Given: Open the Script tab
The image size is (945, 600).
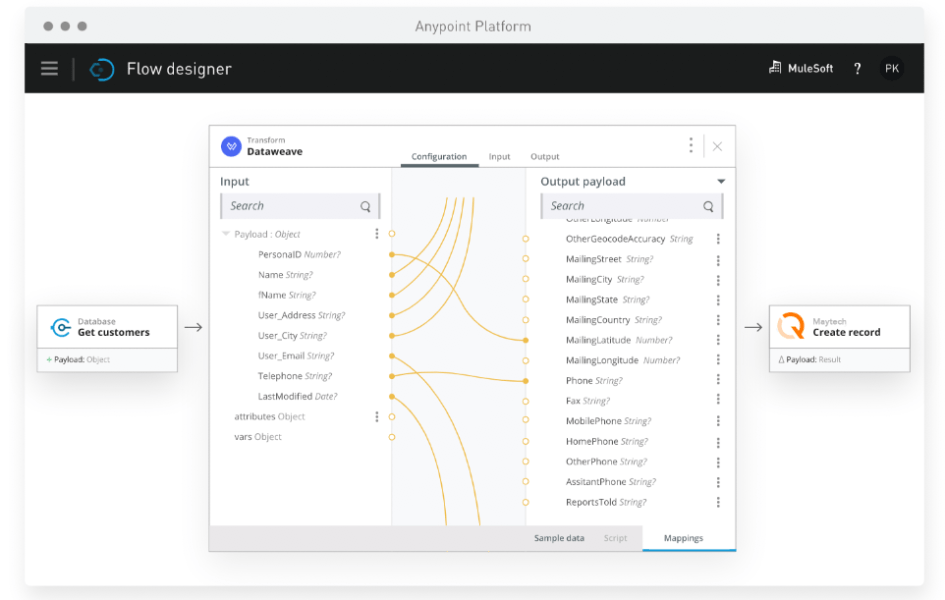Looking at the screenshot, I should click(615, 538).
